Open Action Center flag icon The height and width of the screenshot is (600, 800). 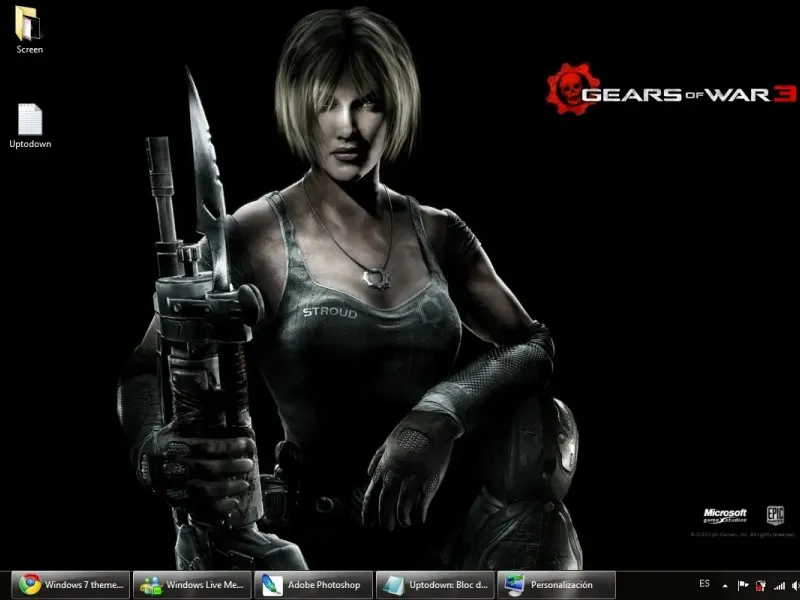pyautogui.click(x=743, y=585)
